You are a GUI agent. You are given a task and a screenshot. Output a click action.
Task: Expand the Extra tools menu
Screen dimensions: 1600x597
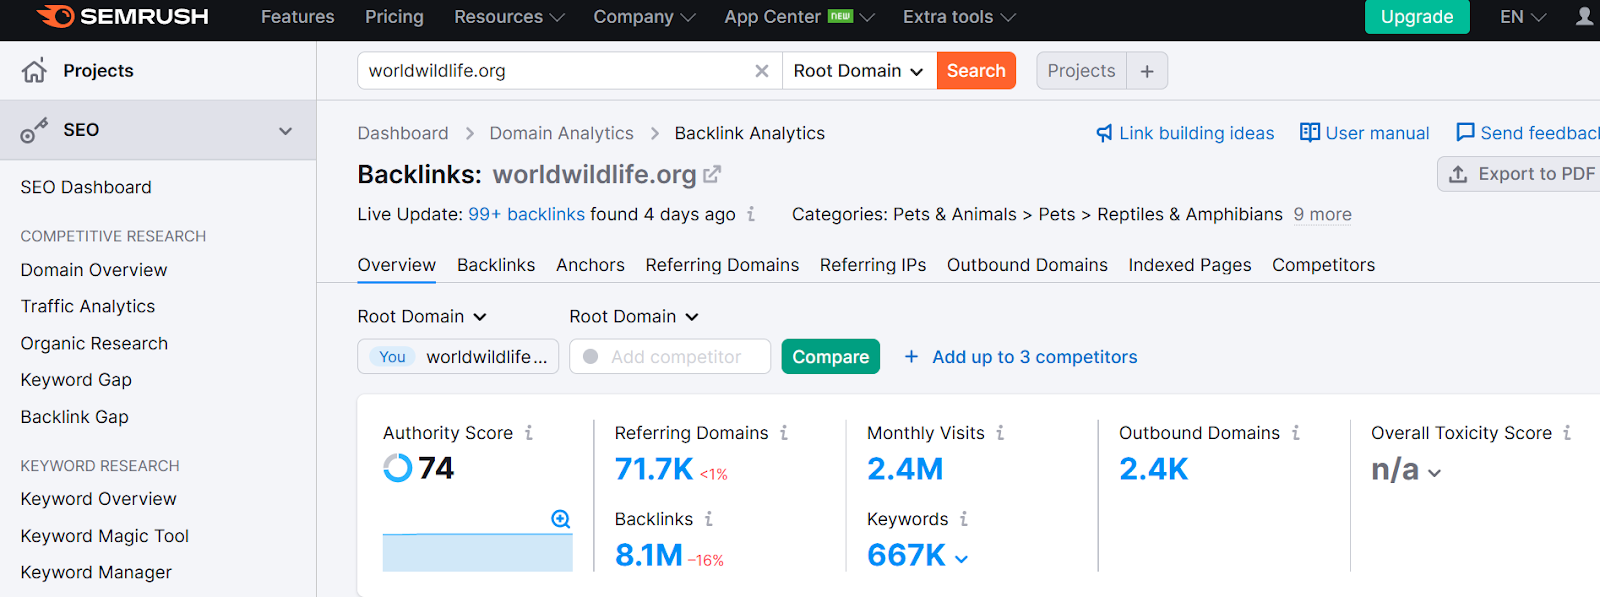[959, 17]
